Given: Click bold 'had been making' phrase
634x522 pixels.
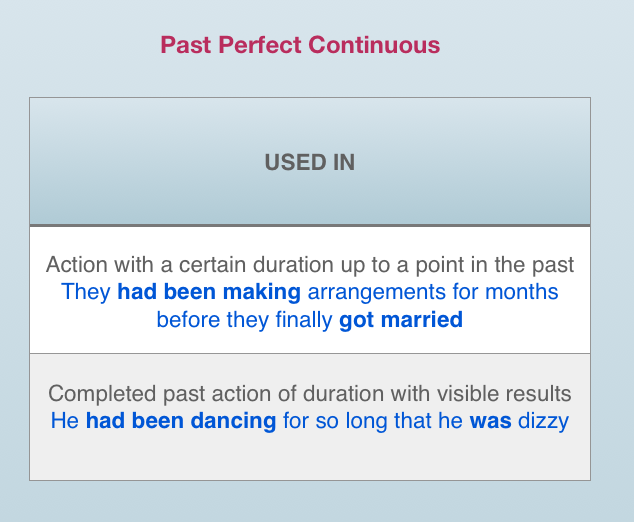Looking at the screenshot, I should 209,292.
